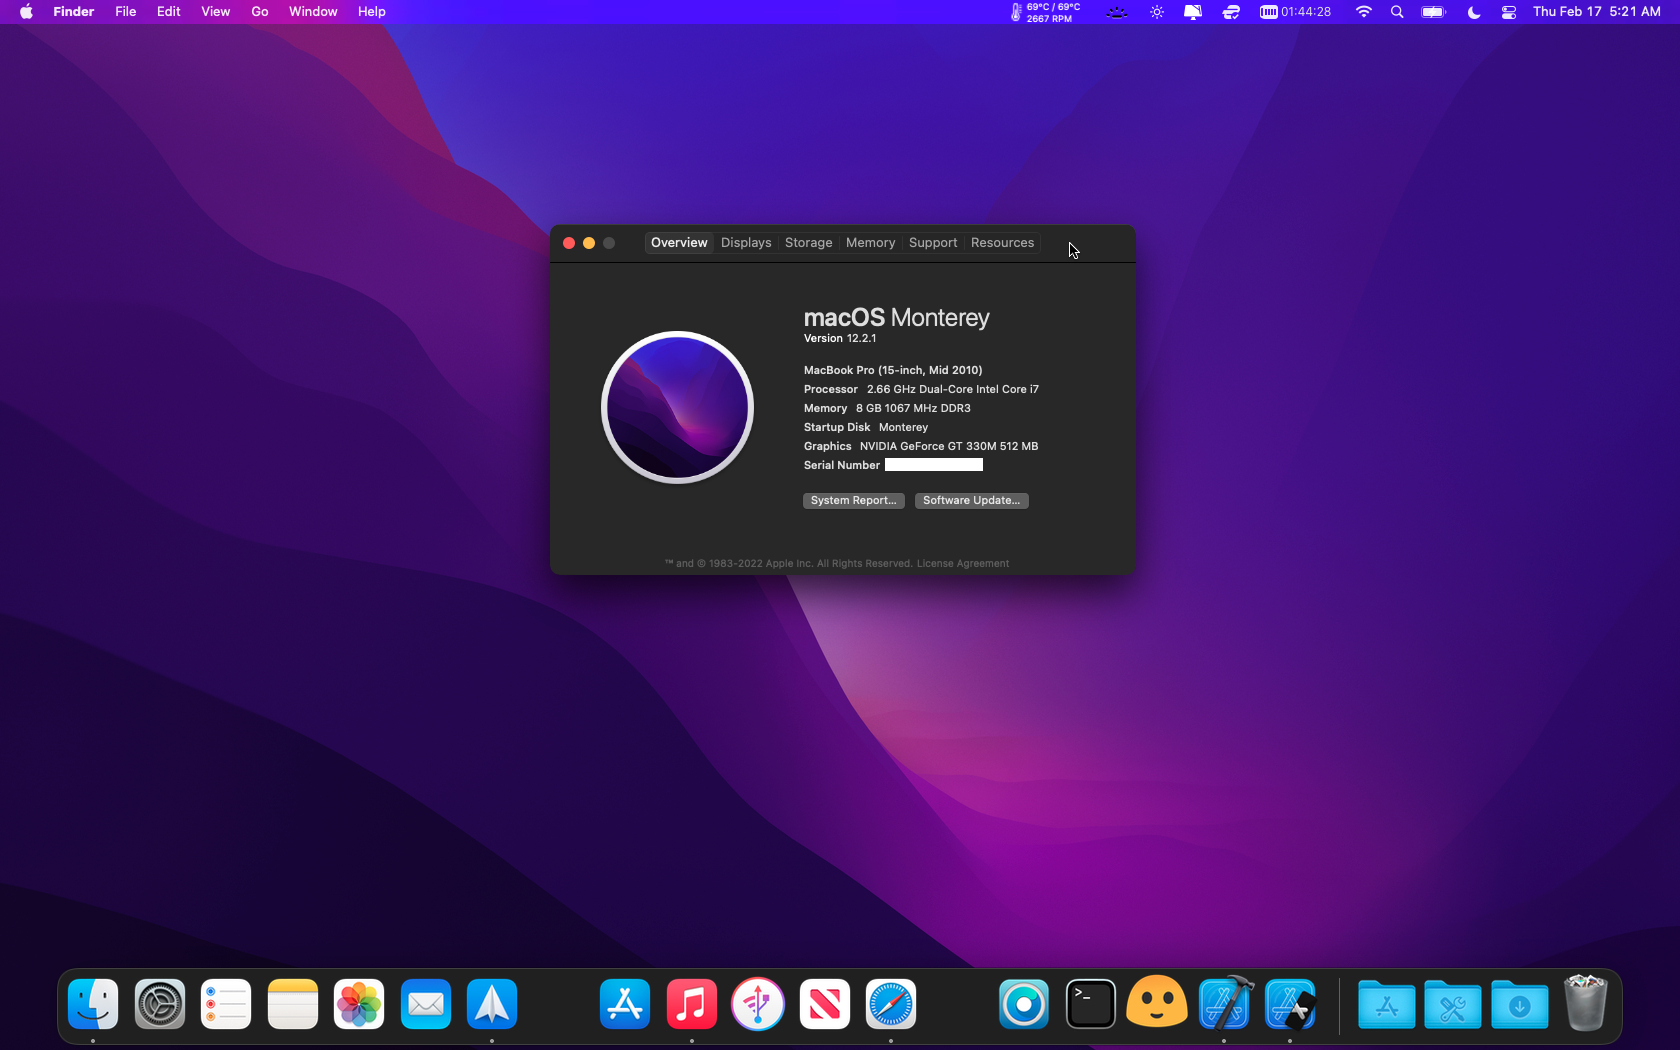1680x1050 pixels.
Task: Switch to the Storage tab
Action: tap(808, 243)
